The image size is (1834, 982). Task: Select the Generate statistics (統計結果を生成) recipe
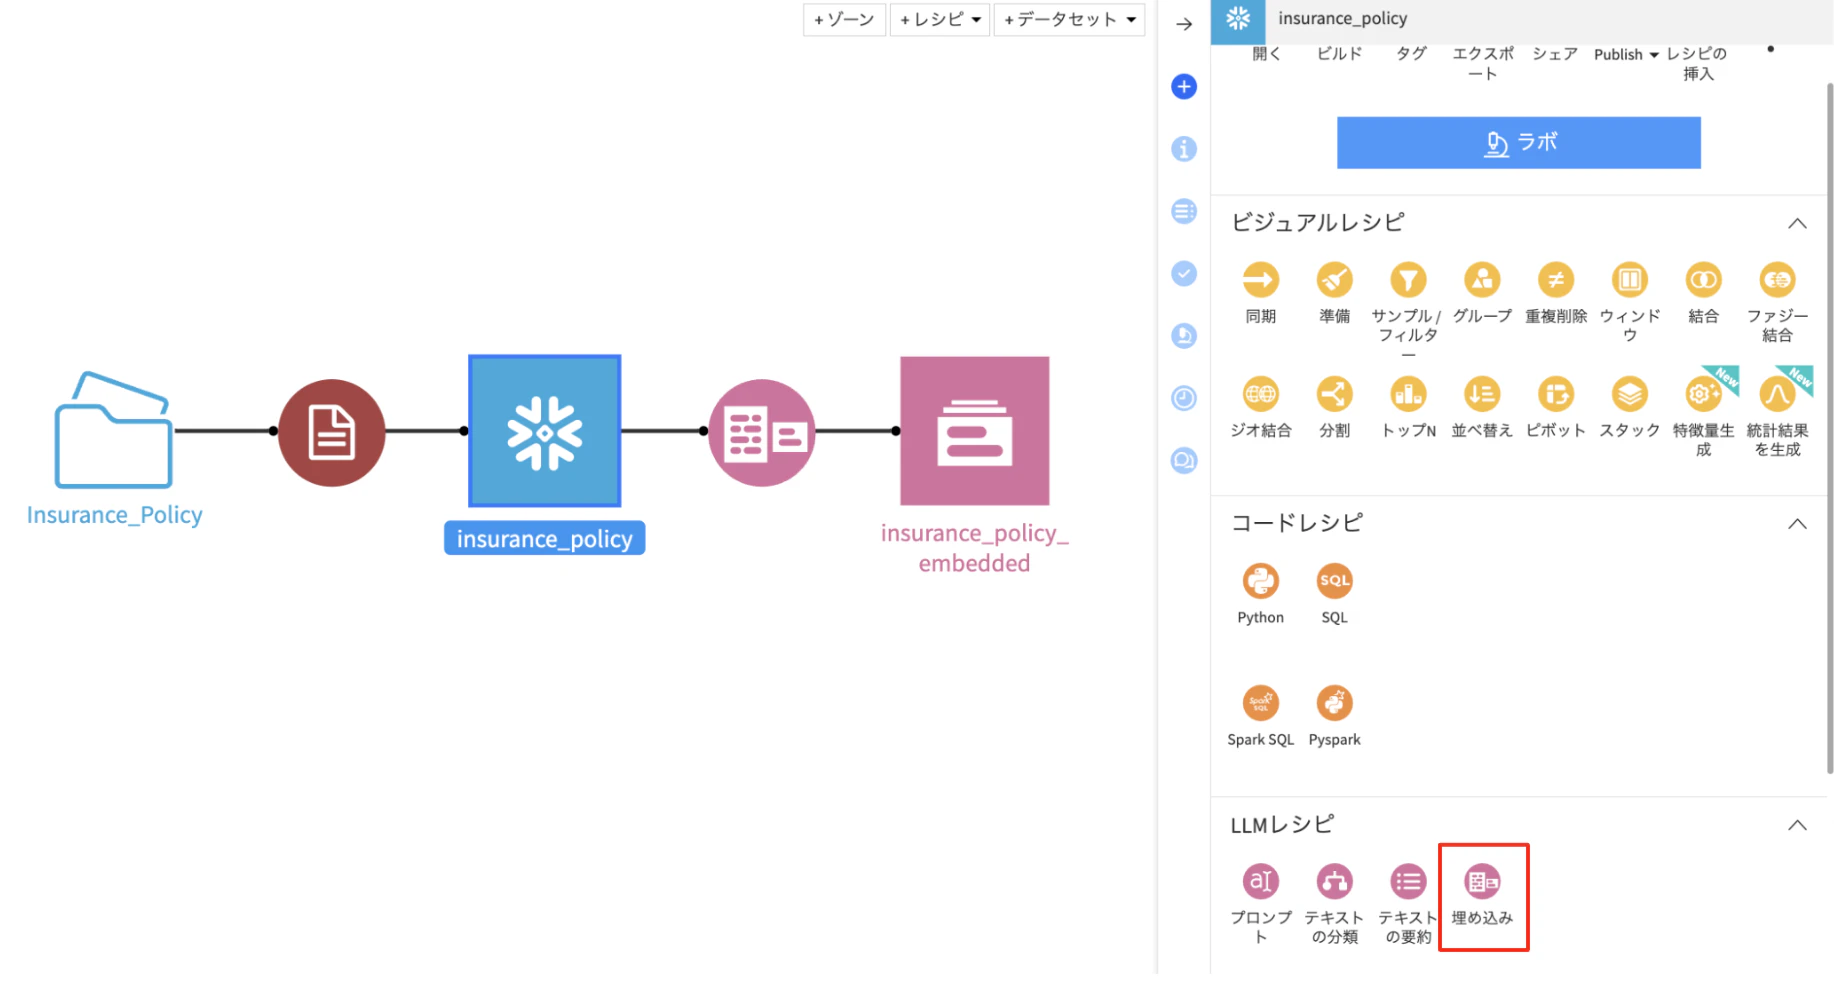click(1777, 394)
